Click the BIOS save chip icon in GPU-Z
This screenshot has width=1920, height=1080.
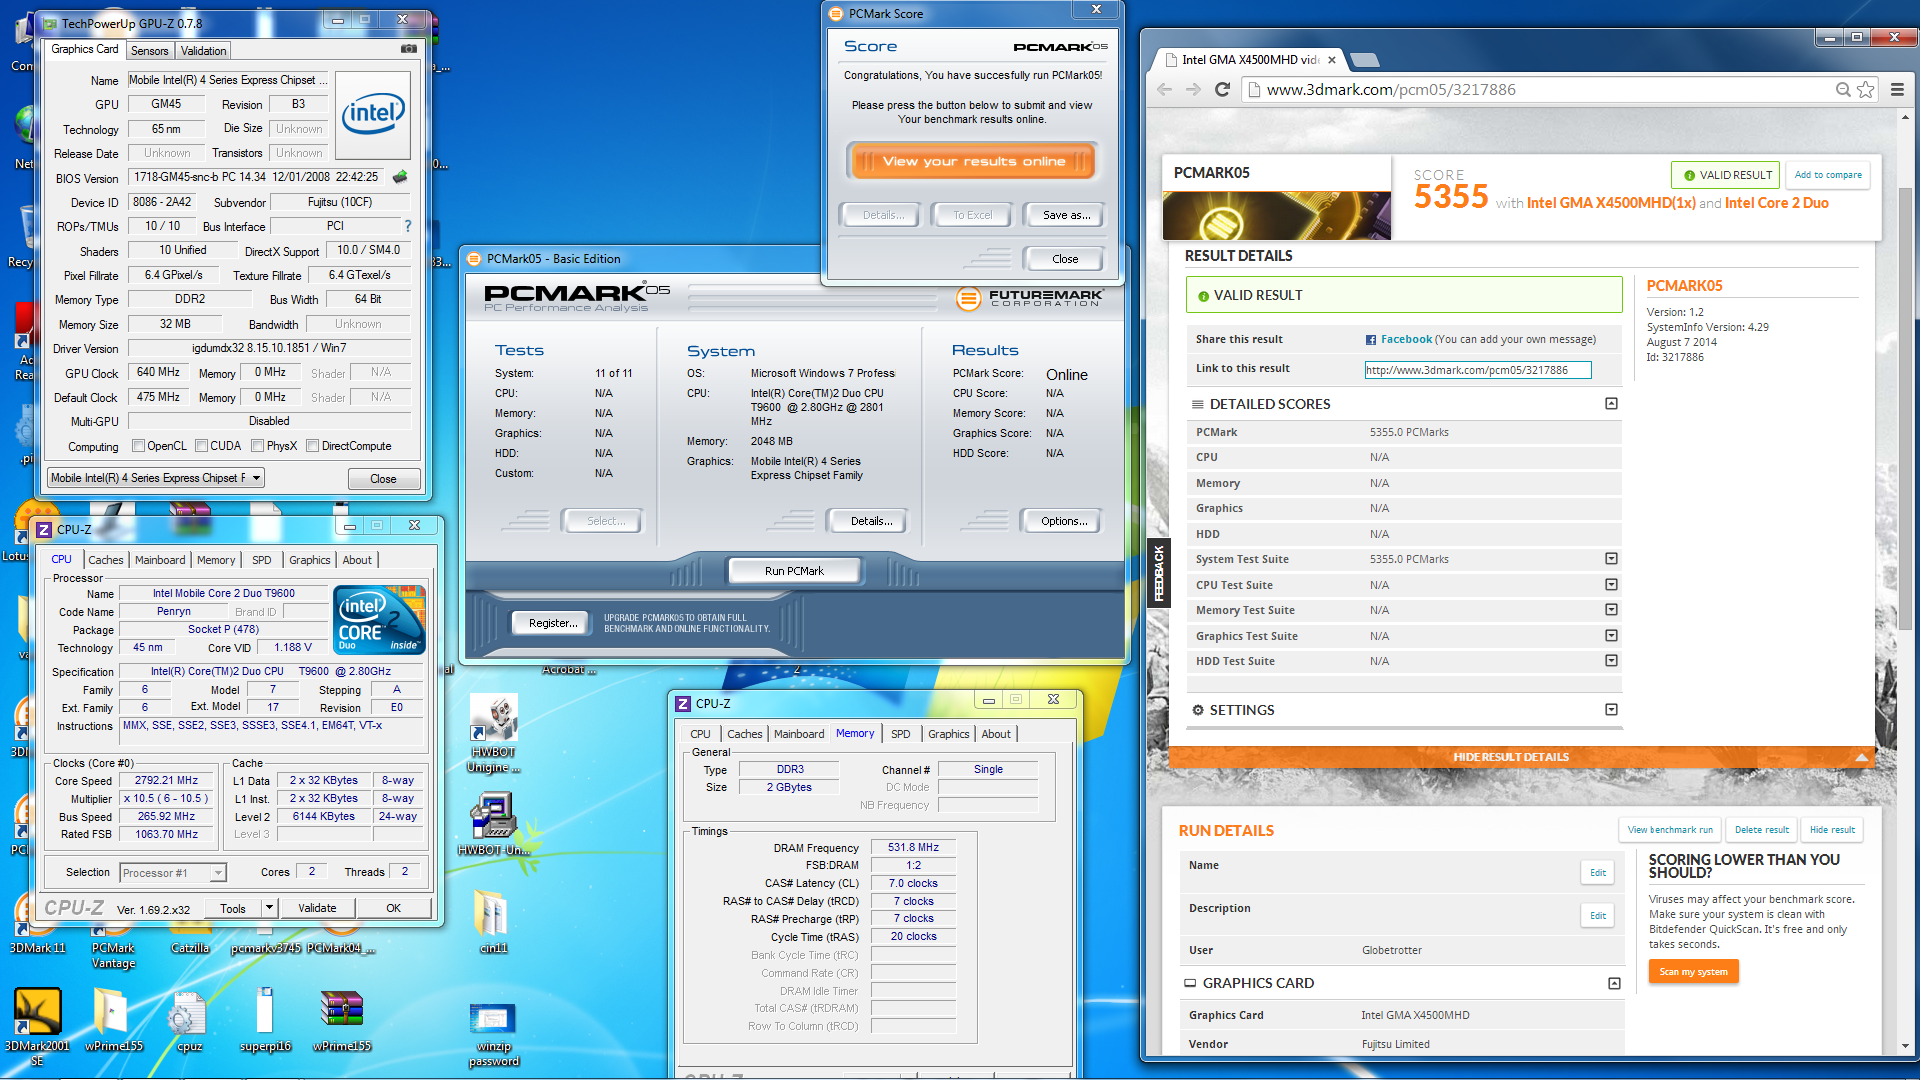coord(400,177)
